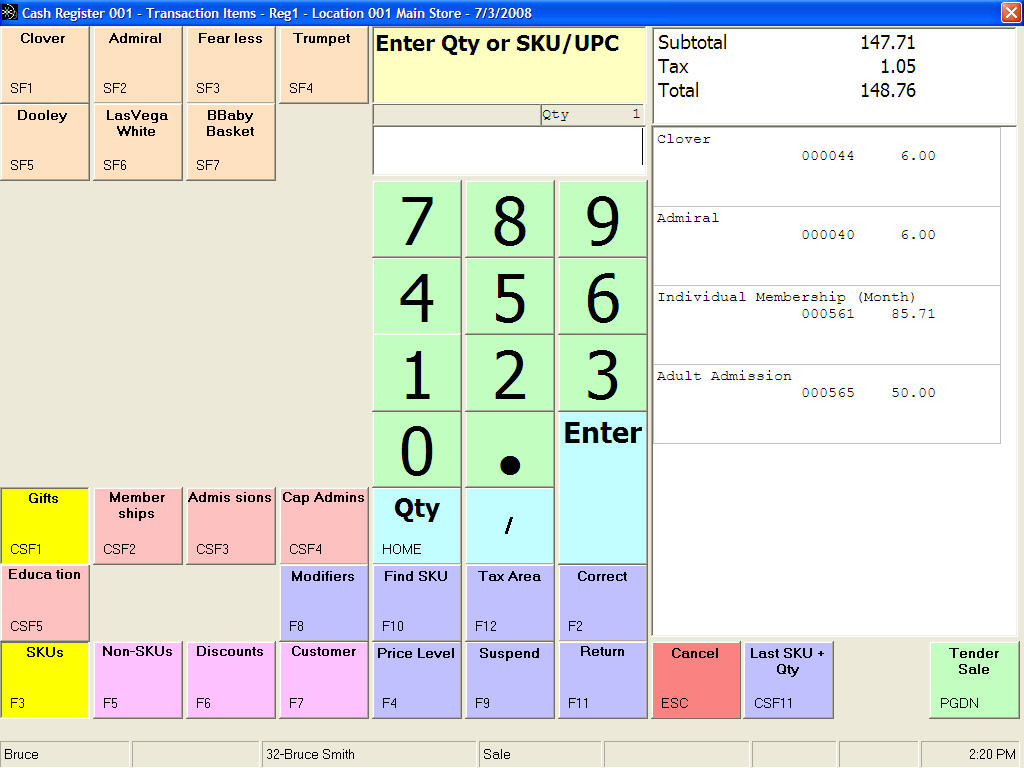Open the Gifts category
The width and height of the screenshot is (1024, 768).
pyautogui.click(x=45, y=525)
